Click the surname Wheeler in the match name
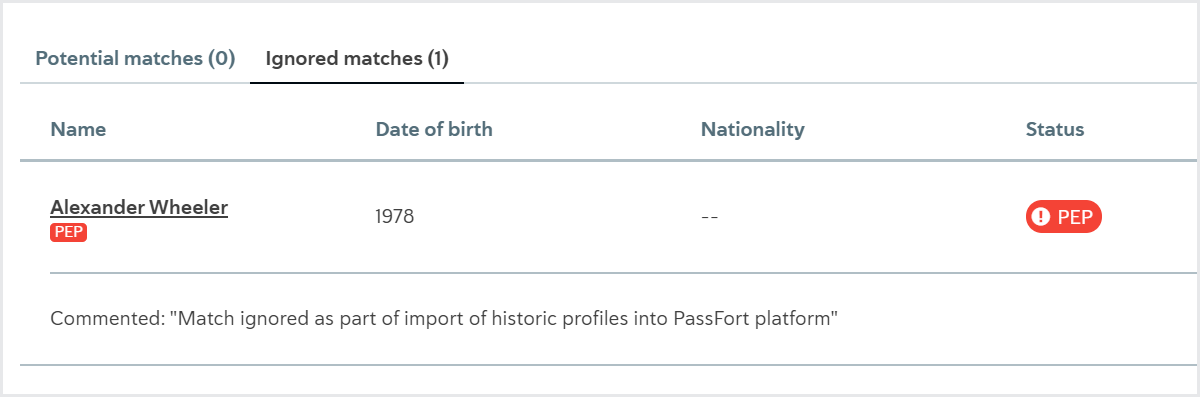1200x397 pixels. click(189, 208)
